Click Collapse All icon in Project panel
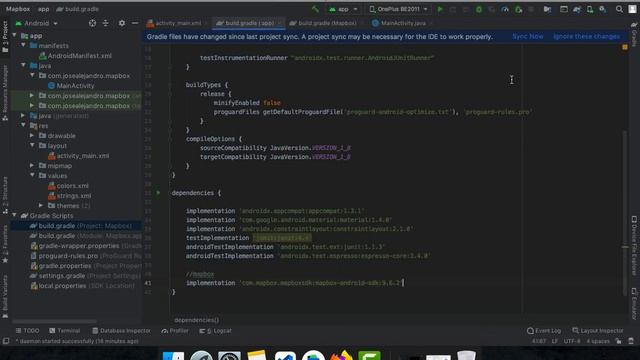Screen dimensions: 640x360 pyautogui.click(x=106, y=23)
